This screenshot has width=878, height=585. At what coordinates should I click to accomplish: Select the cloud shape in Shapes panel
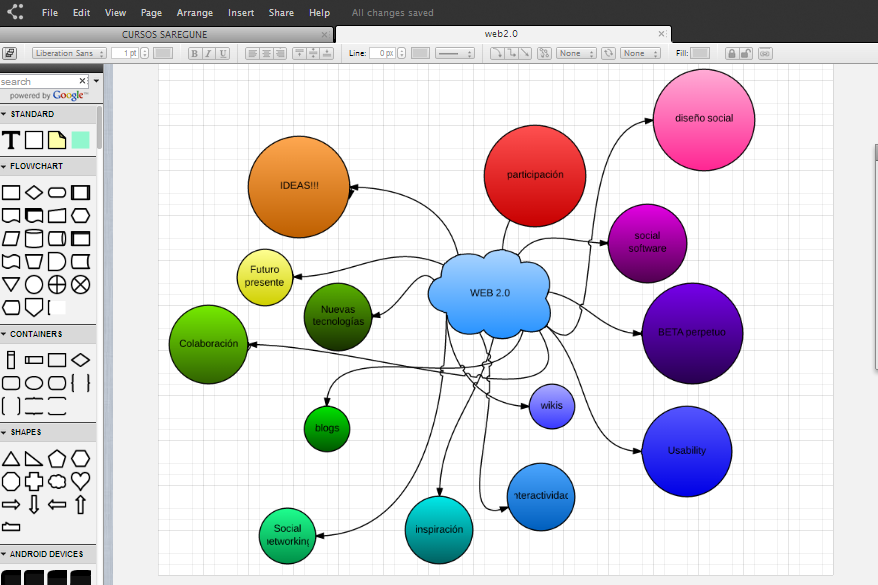[x=57, y=481]
